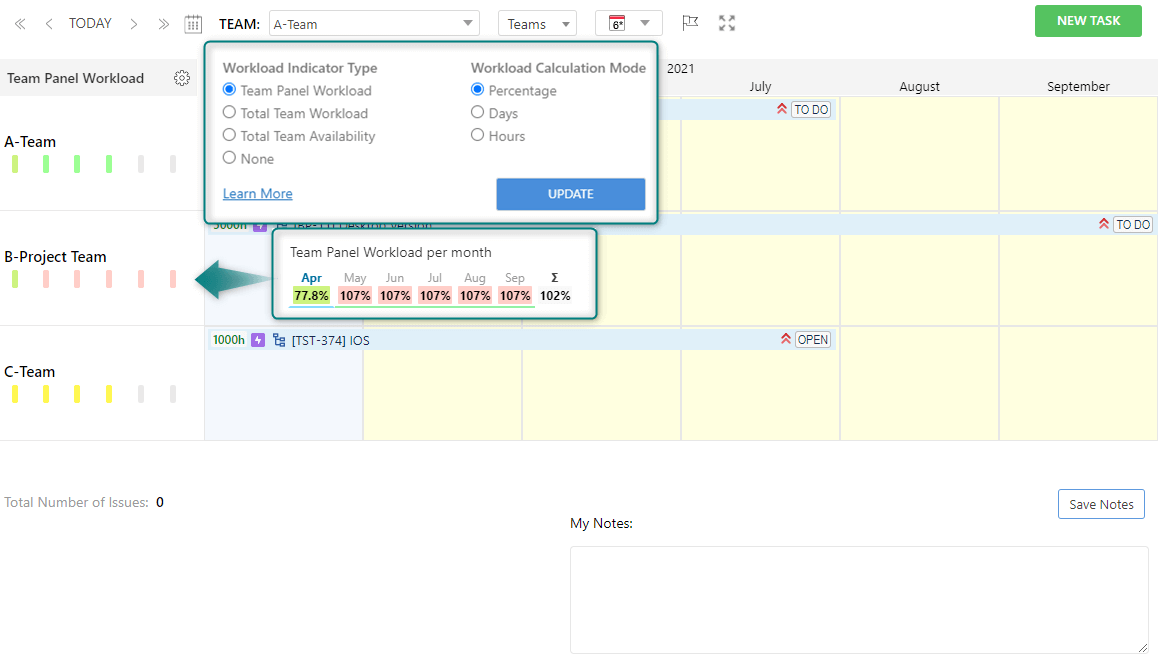Viewport: 1170px width, 659px height.
Task: Click the flag milestone icon in the toolbar
Action: pos(690,23)
